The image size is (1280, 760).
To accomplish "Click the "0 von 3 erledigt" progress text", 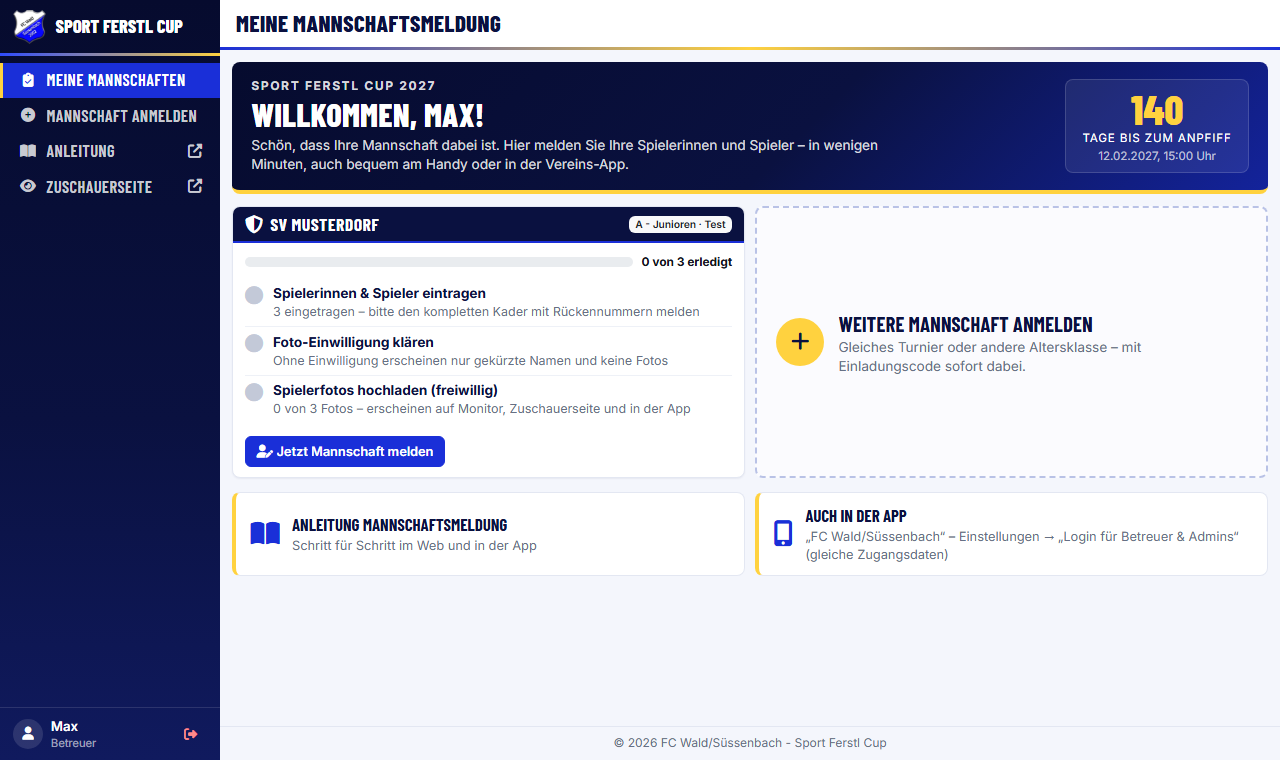I will click(687, 262).
